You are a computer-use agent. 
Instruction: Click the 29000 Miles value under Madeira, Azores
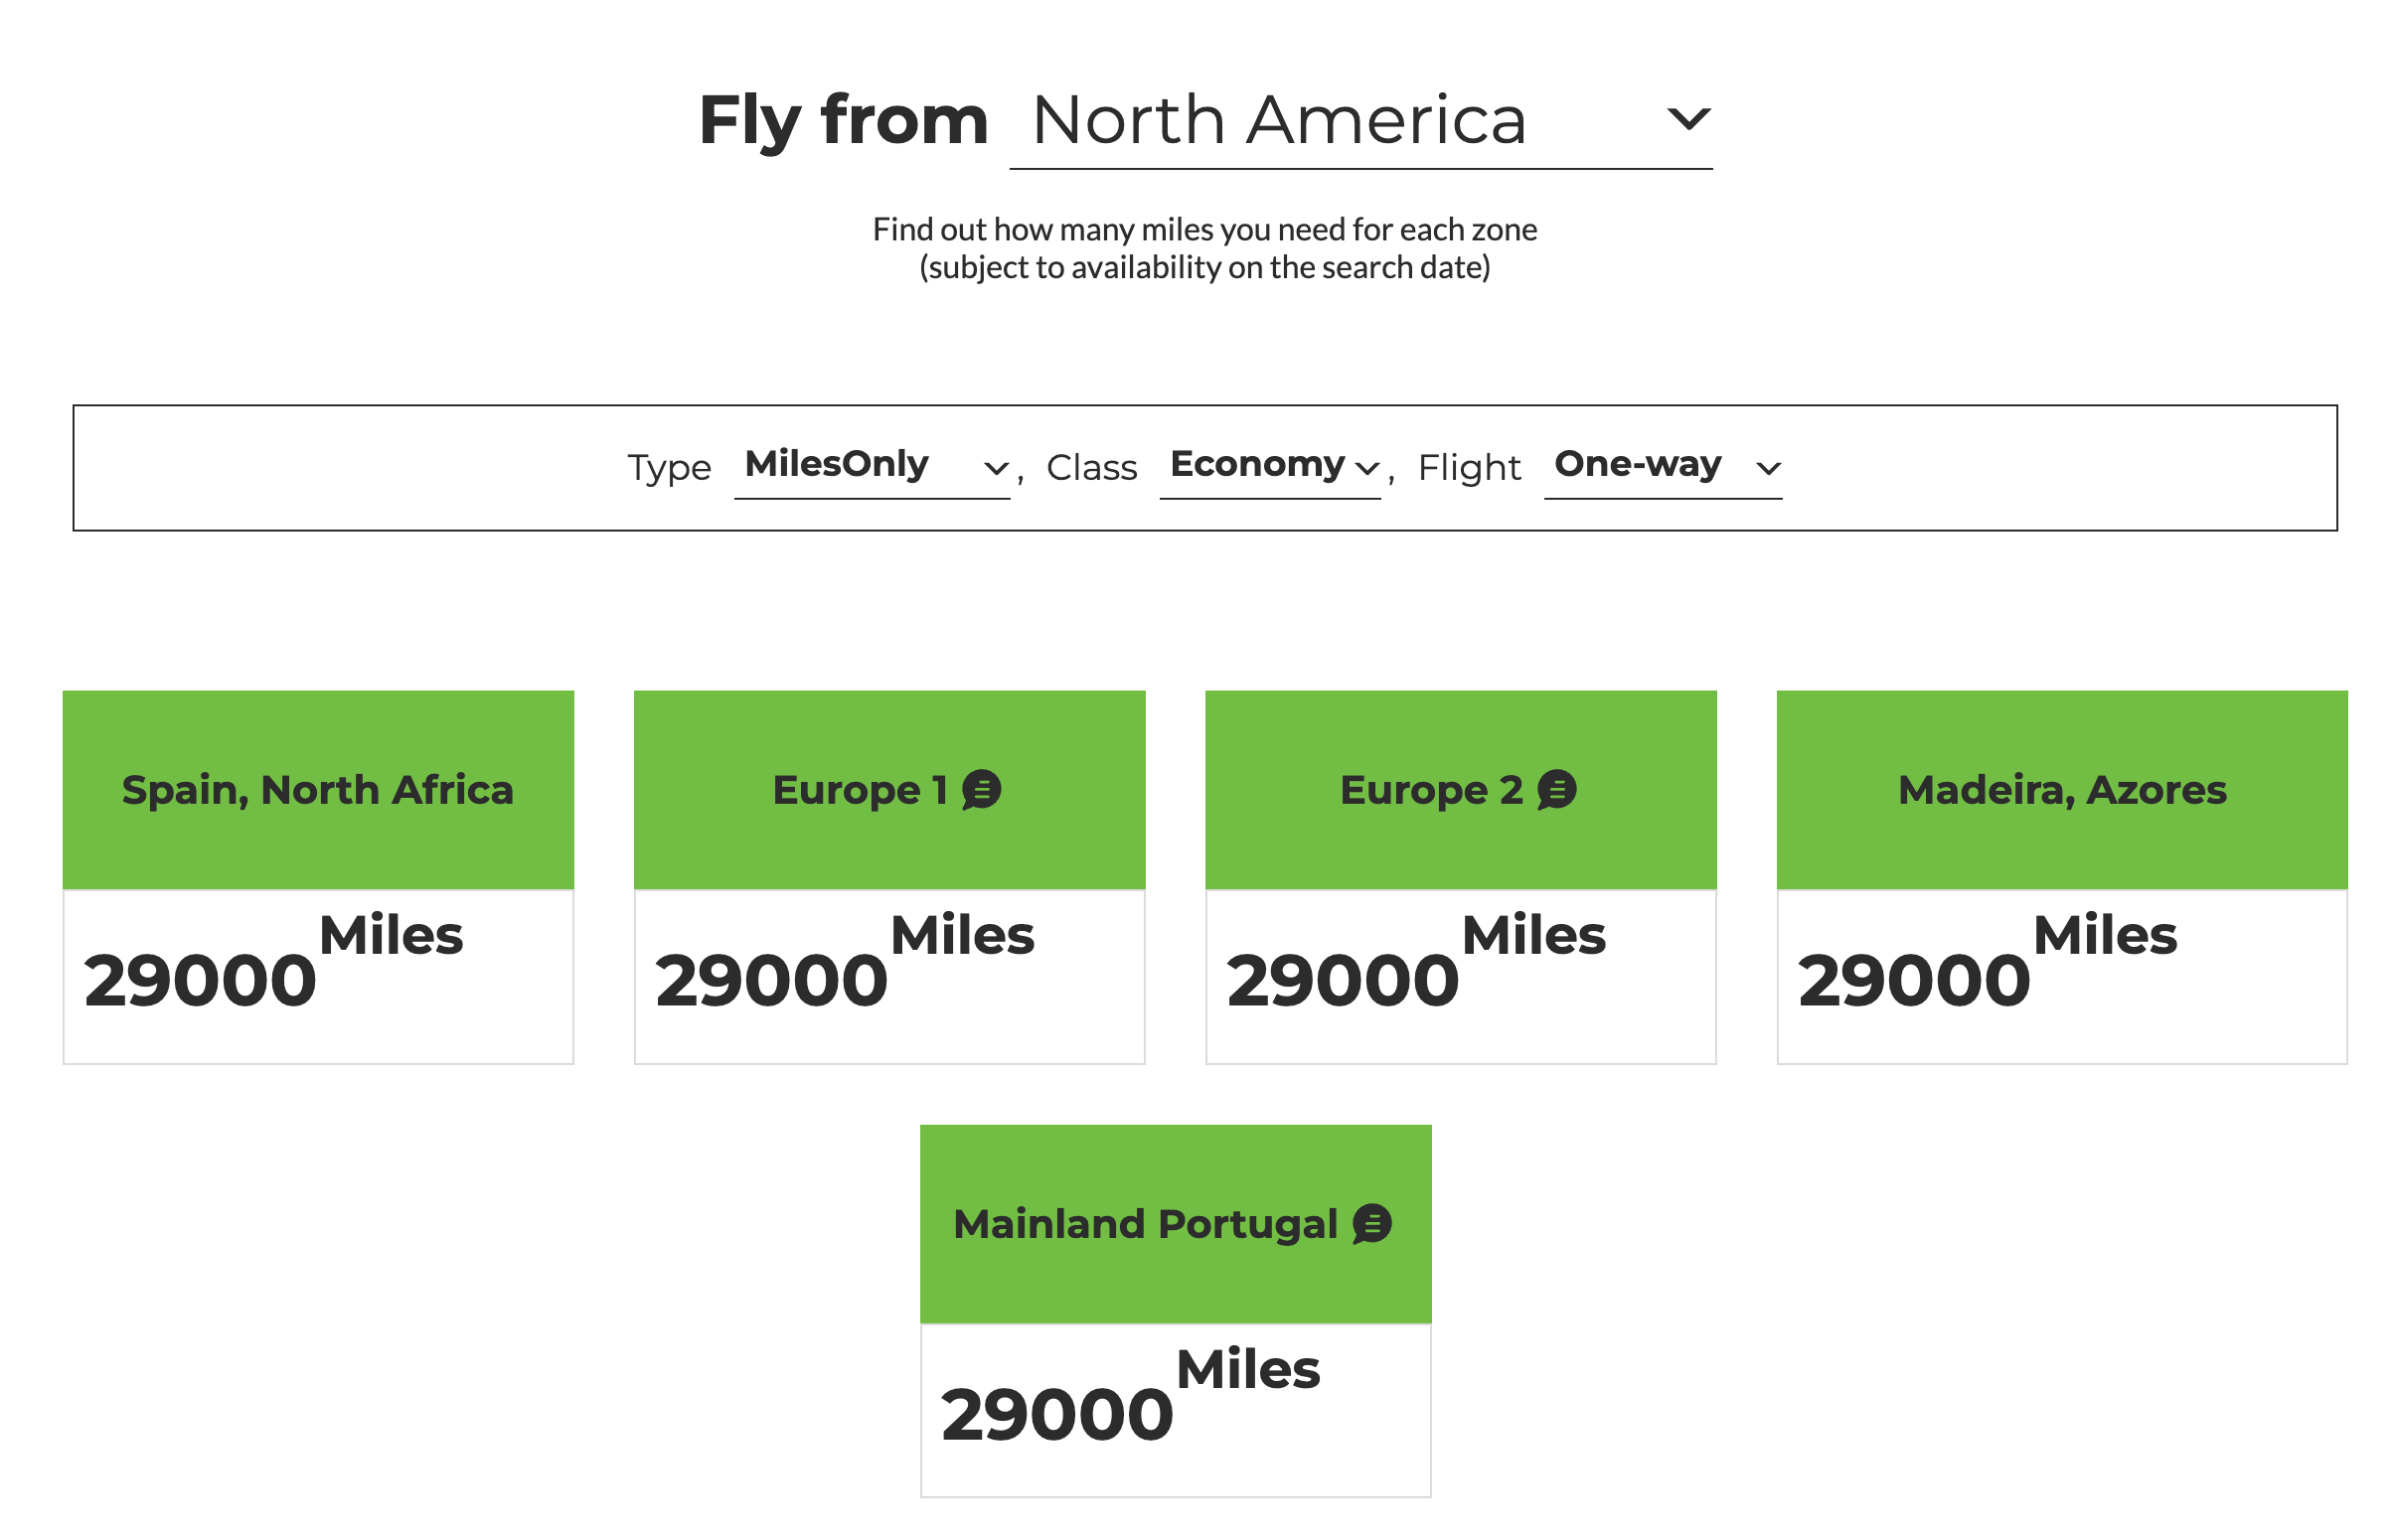point(1986,965)
